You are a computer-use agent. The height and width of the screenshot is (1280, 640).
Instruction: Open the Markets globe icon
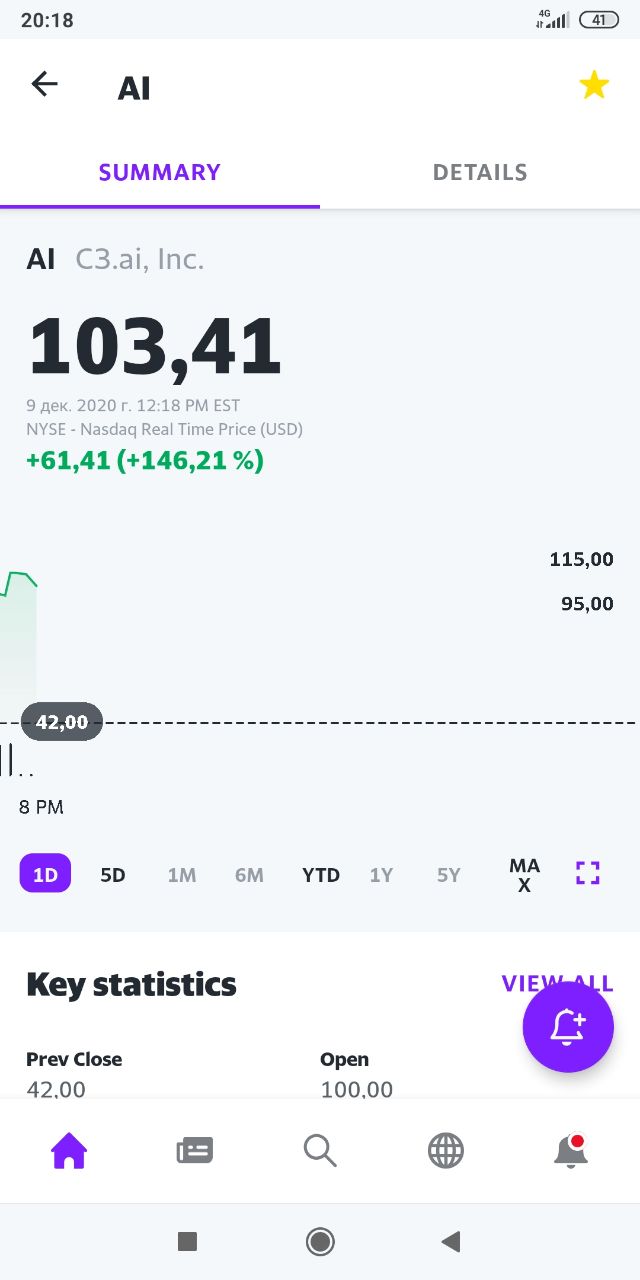446,1152
